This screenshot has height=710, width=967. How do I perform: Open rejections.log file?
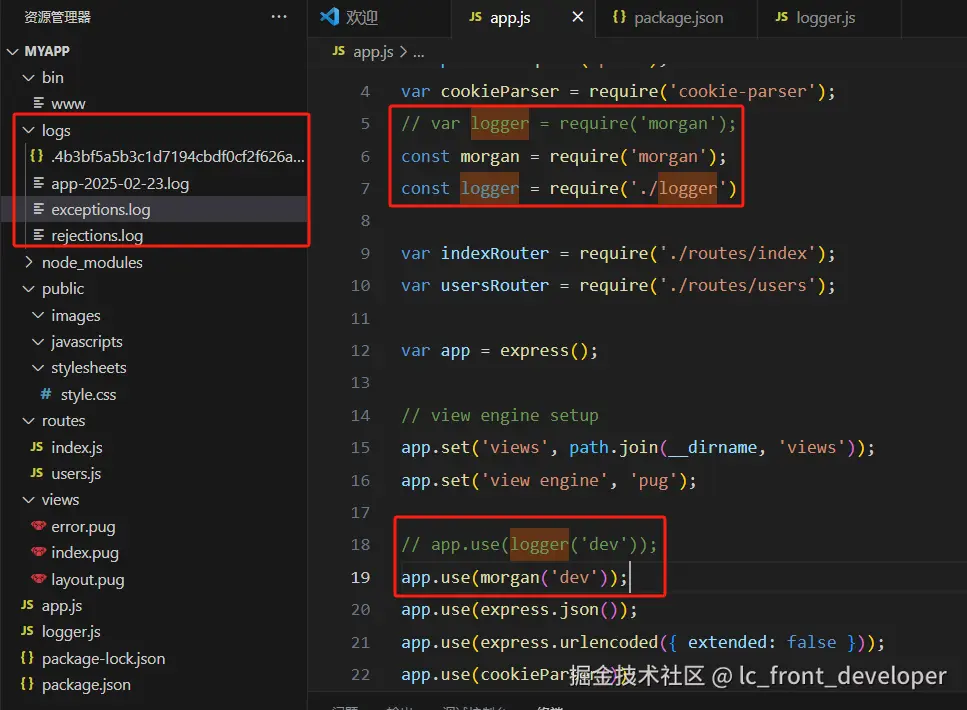click(97, 236)
